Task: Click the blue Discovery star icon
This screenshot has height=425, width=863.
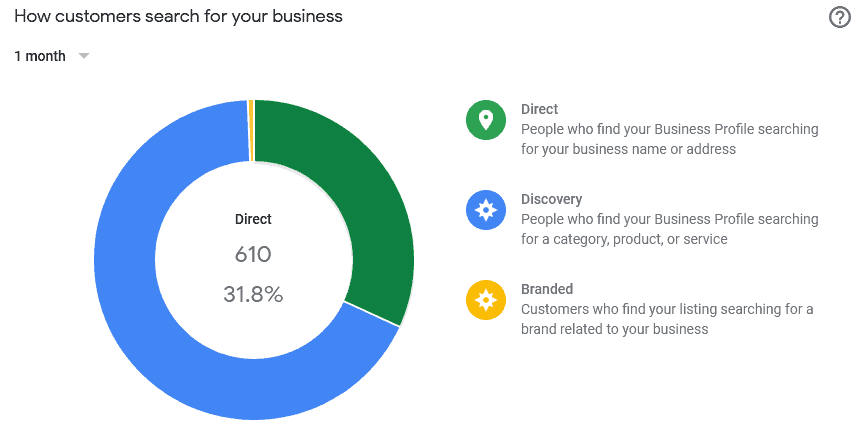Action: pyautogui.click(x=485, y=210)
